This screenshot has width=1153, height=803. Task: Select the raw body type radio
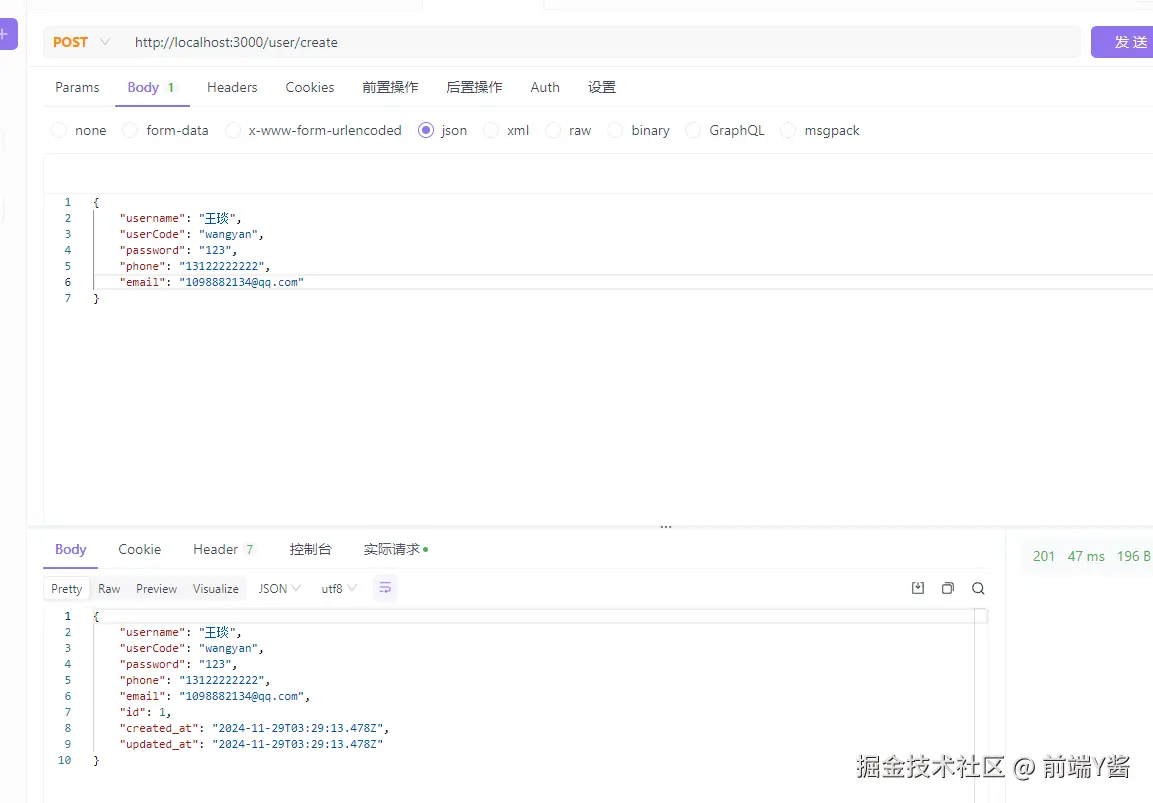click(x=553, y=130)
